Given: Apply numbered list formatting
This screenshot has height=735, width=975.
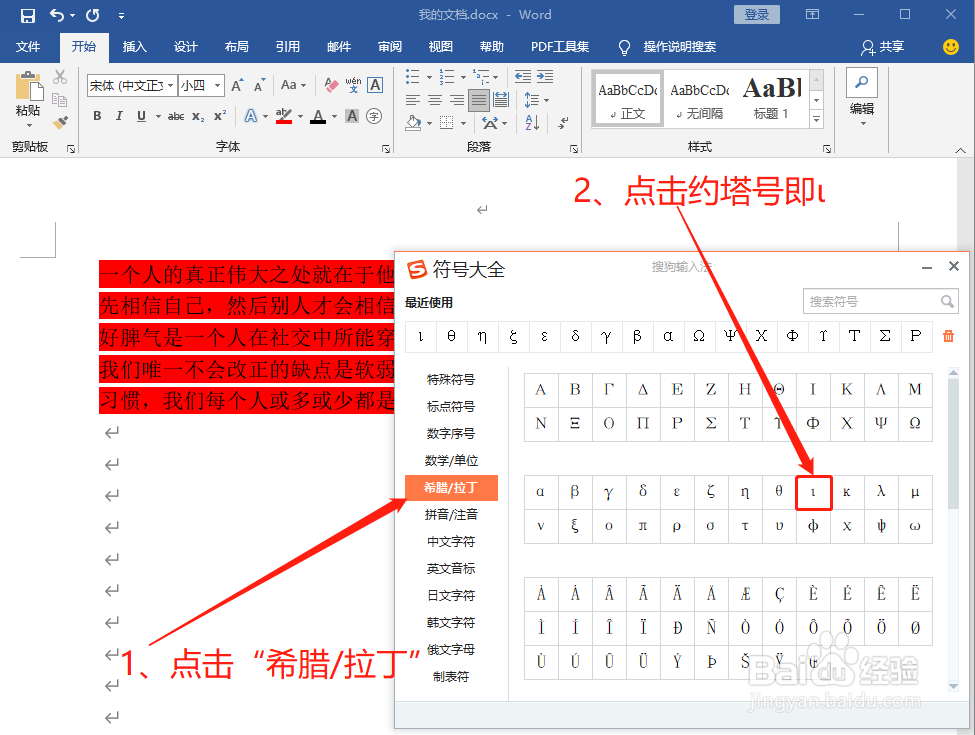Looking at the screenshot, I should click(446, 77).
